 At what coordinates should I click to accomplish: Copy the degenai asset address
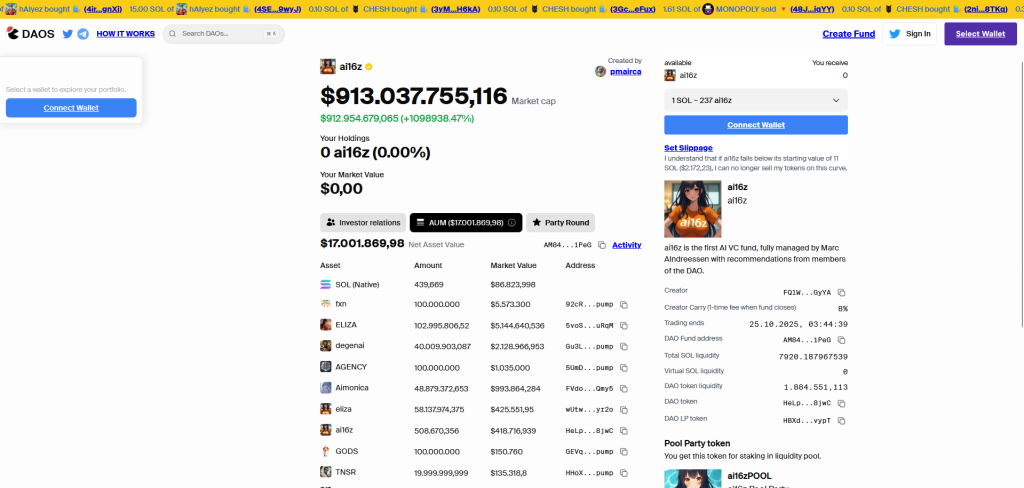[624, 347]
